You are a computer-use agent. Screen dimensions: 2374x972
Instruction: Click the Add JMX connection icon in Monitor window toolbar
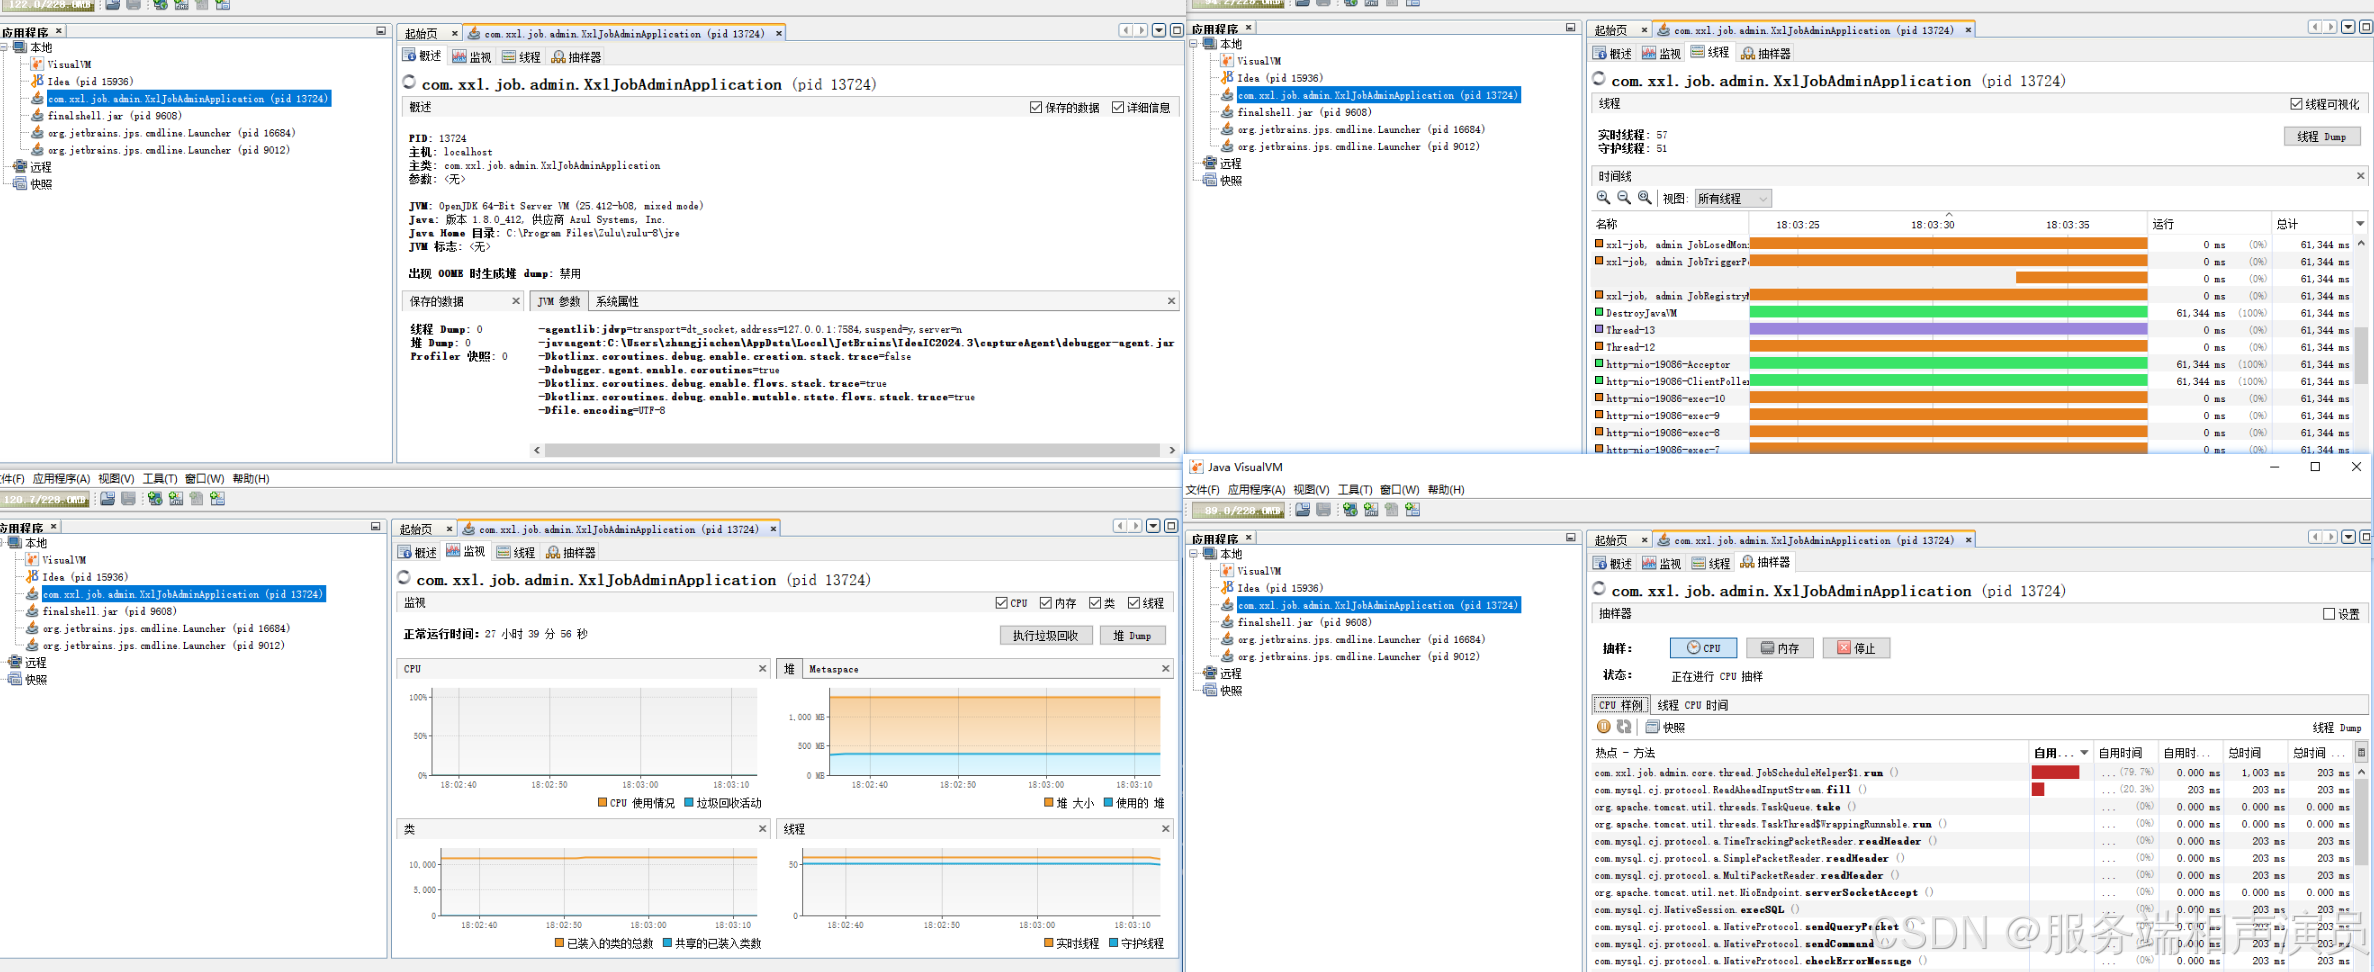point(155,499)
